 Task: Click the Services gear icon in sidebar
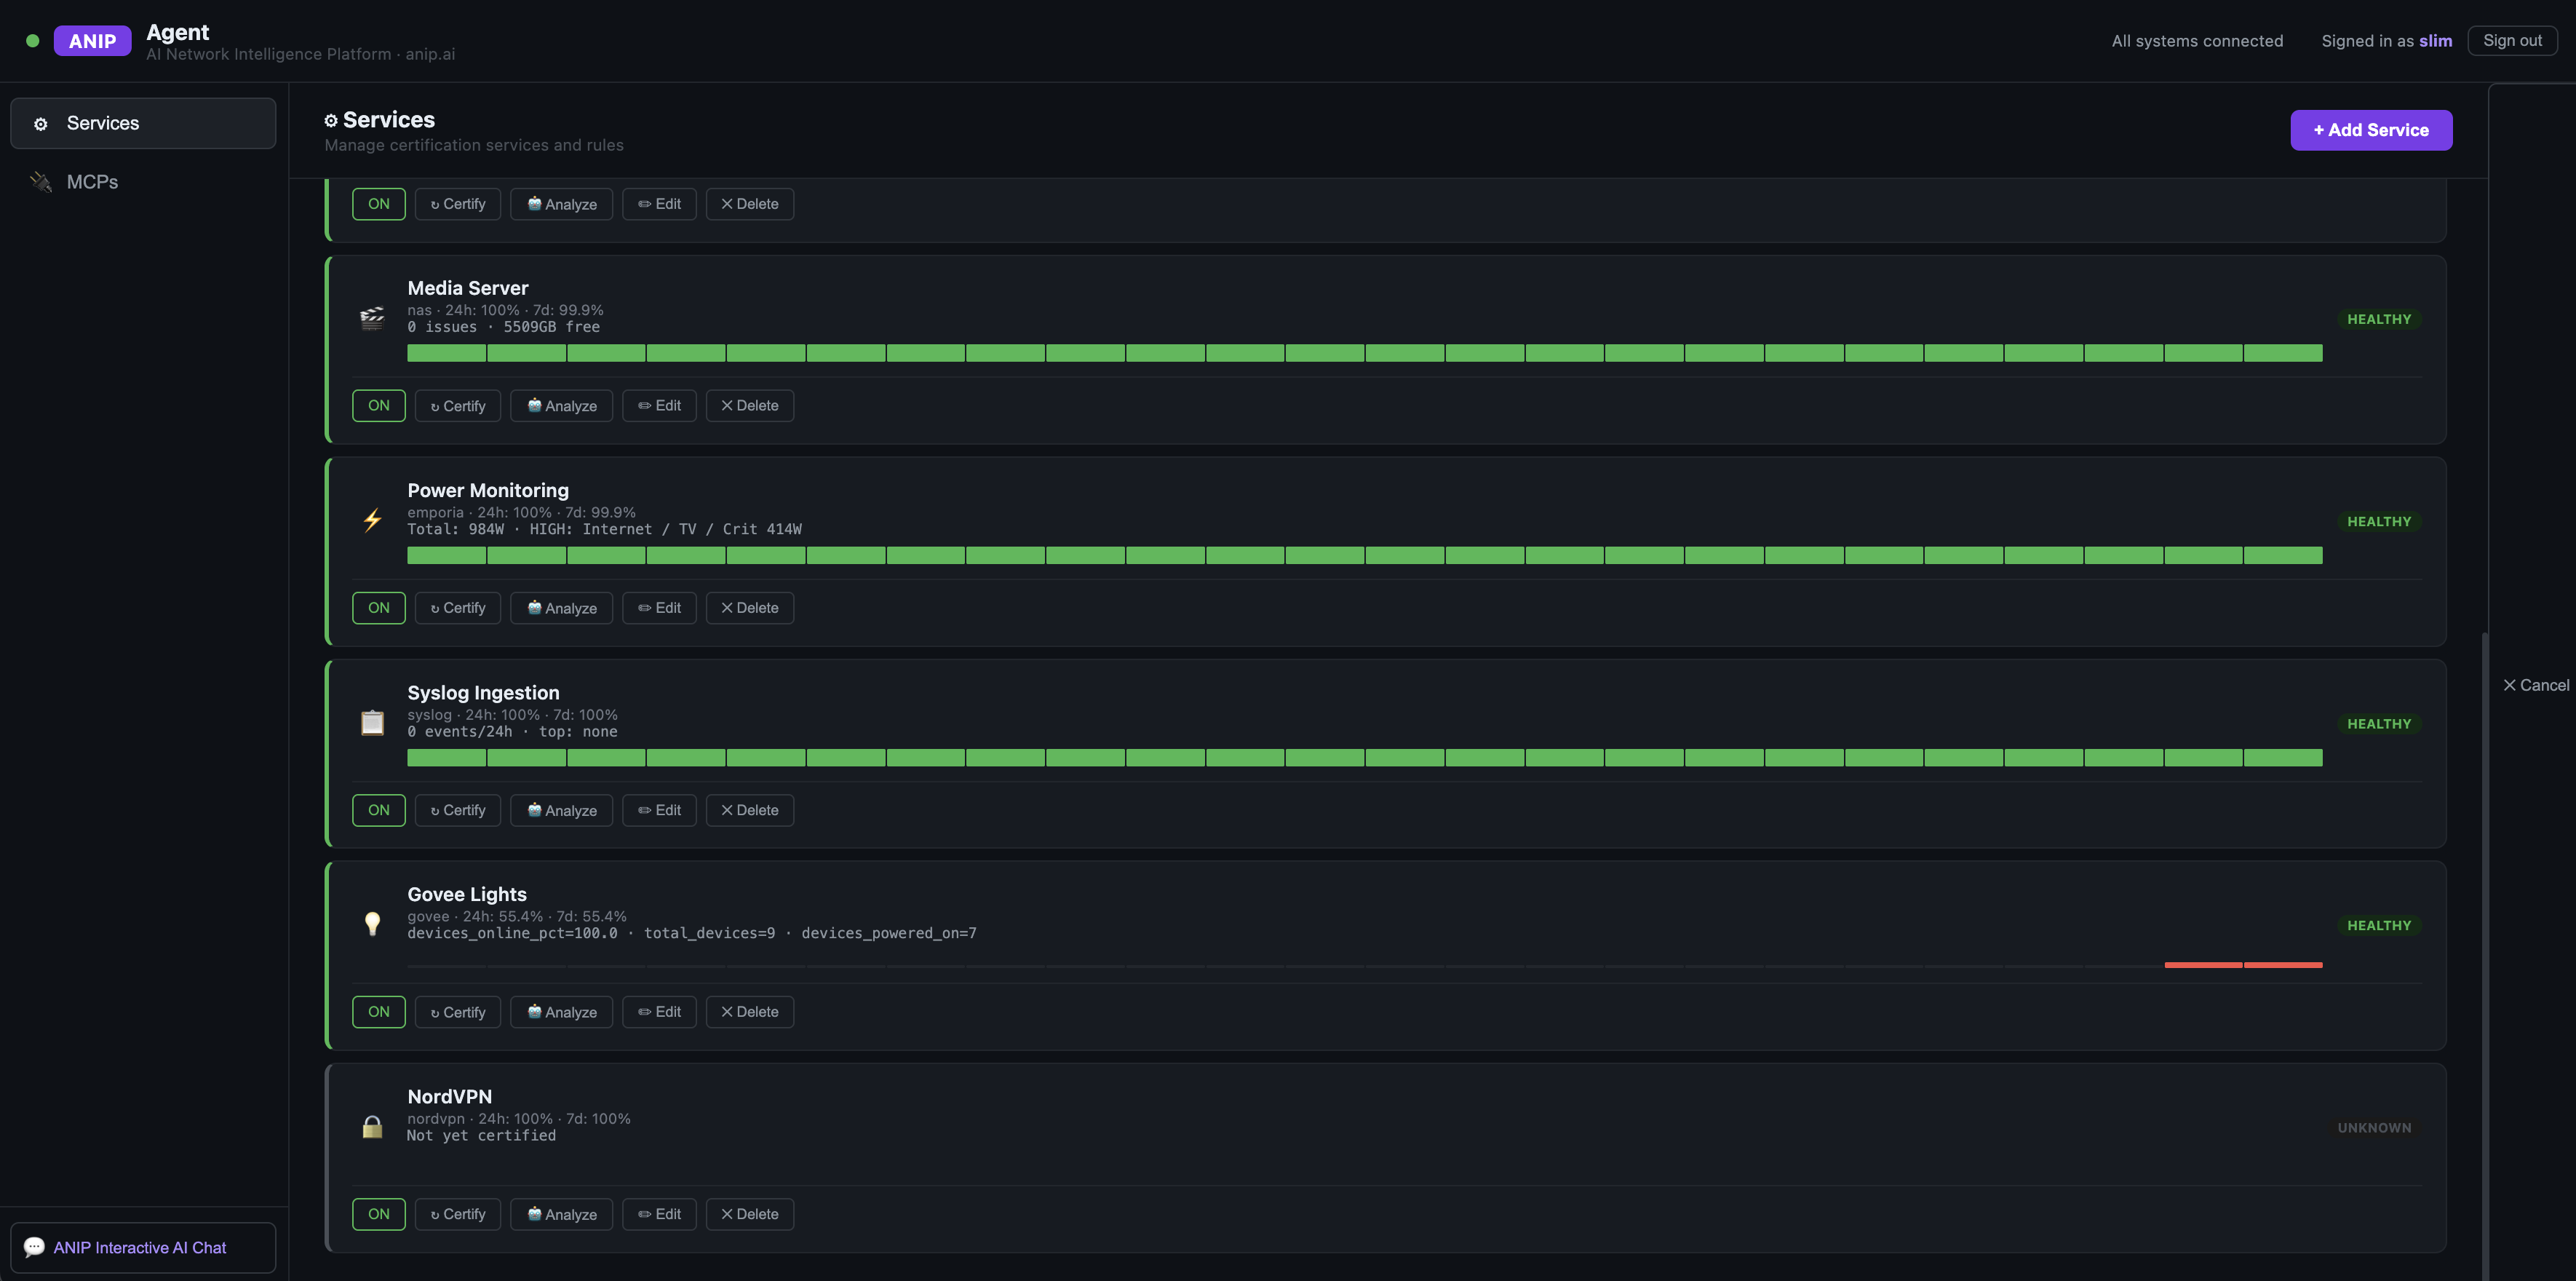click(41, 124)
